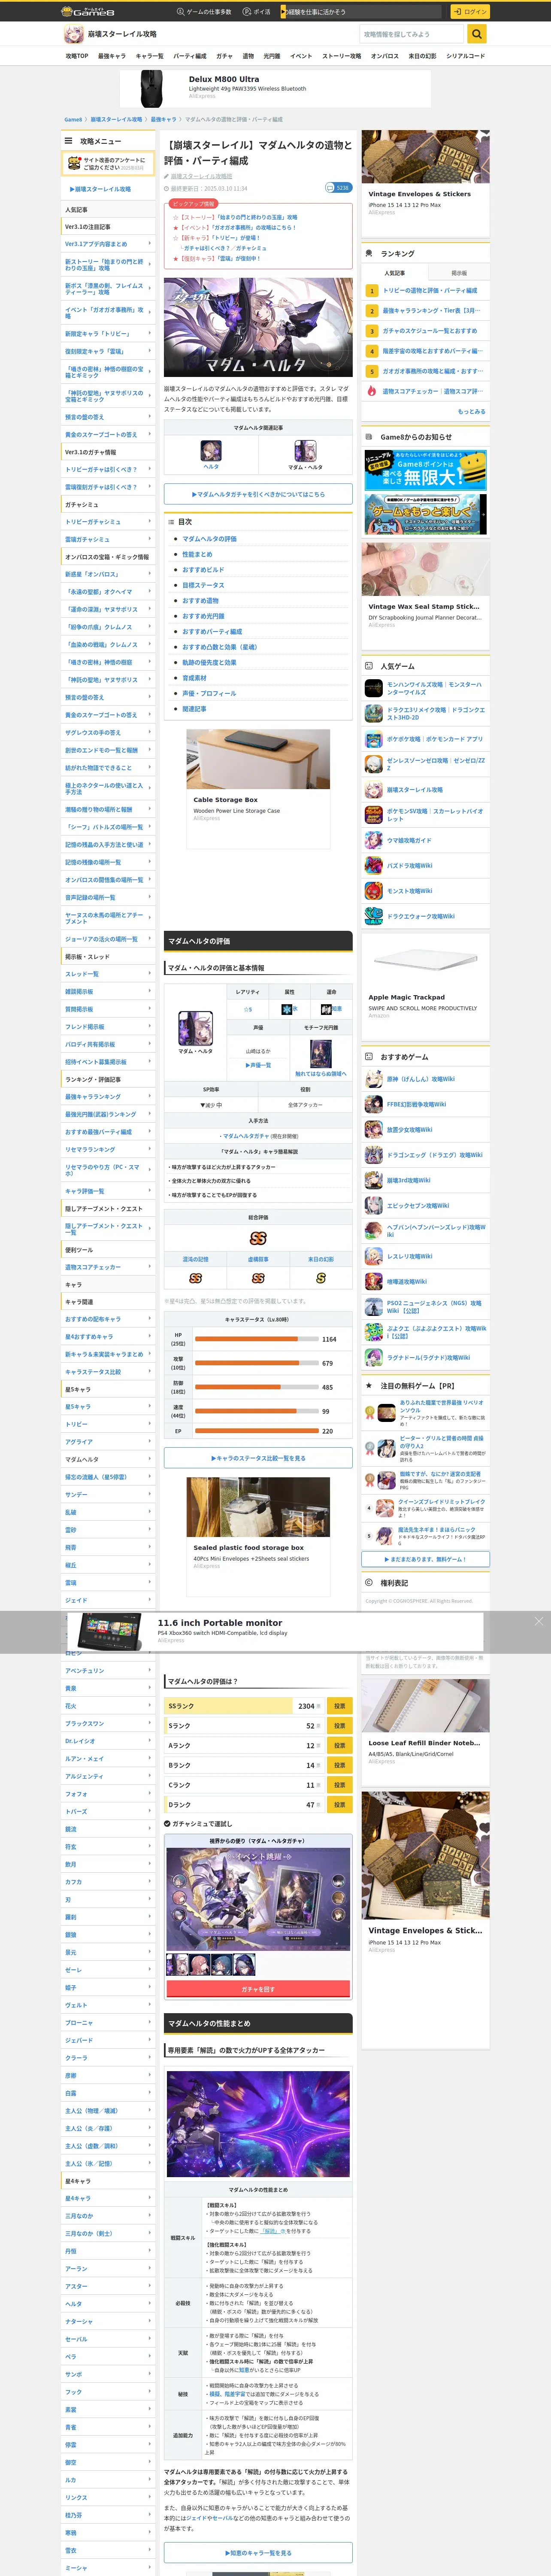The height and width of the screenshot is (2576, 551).
Task: Click もっとみる under ranking list
Action: [471, 411]
